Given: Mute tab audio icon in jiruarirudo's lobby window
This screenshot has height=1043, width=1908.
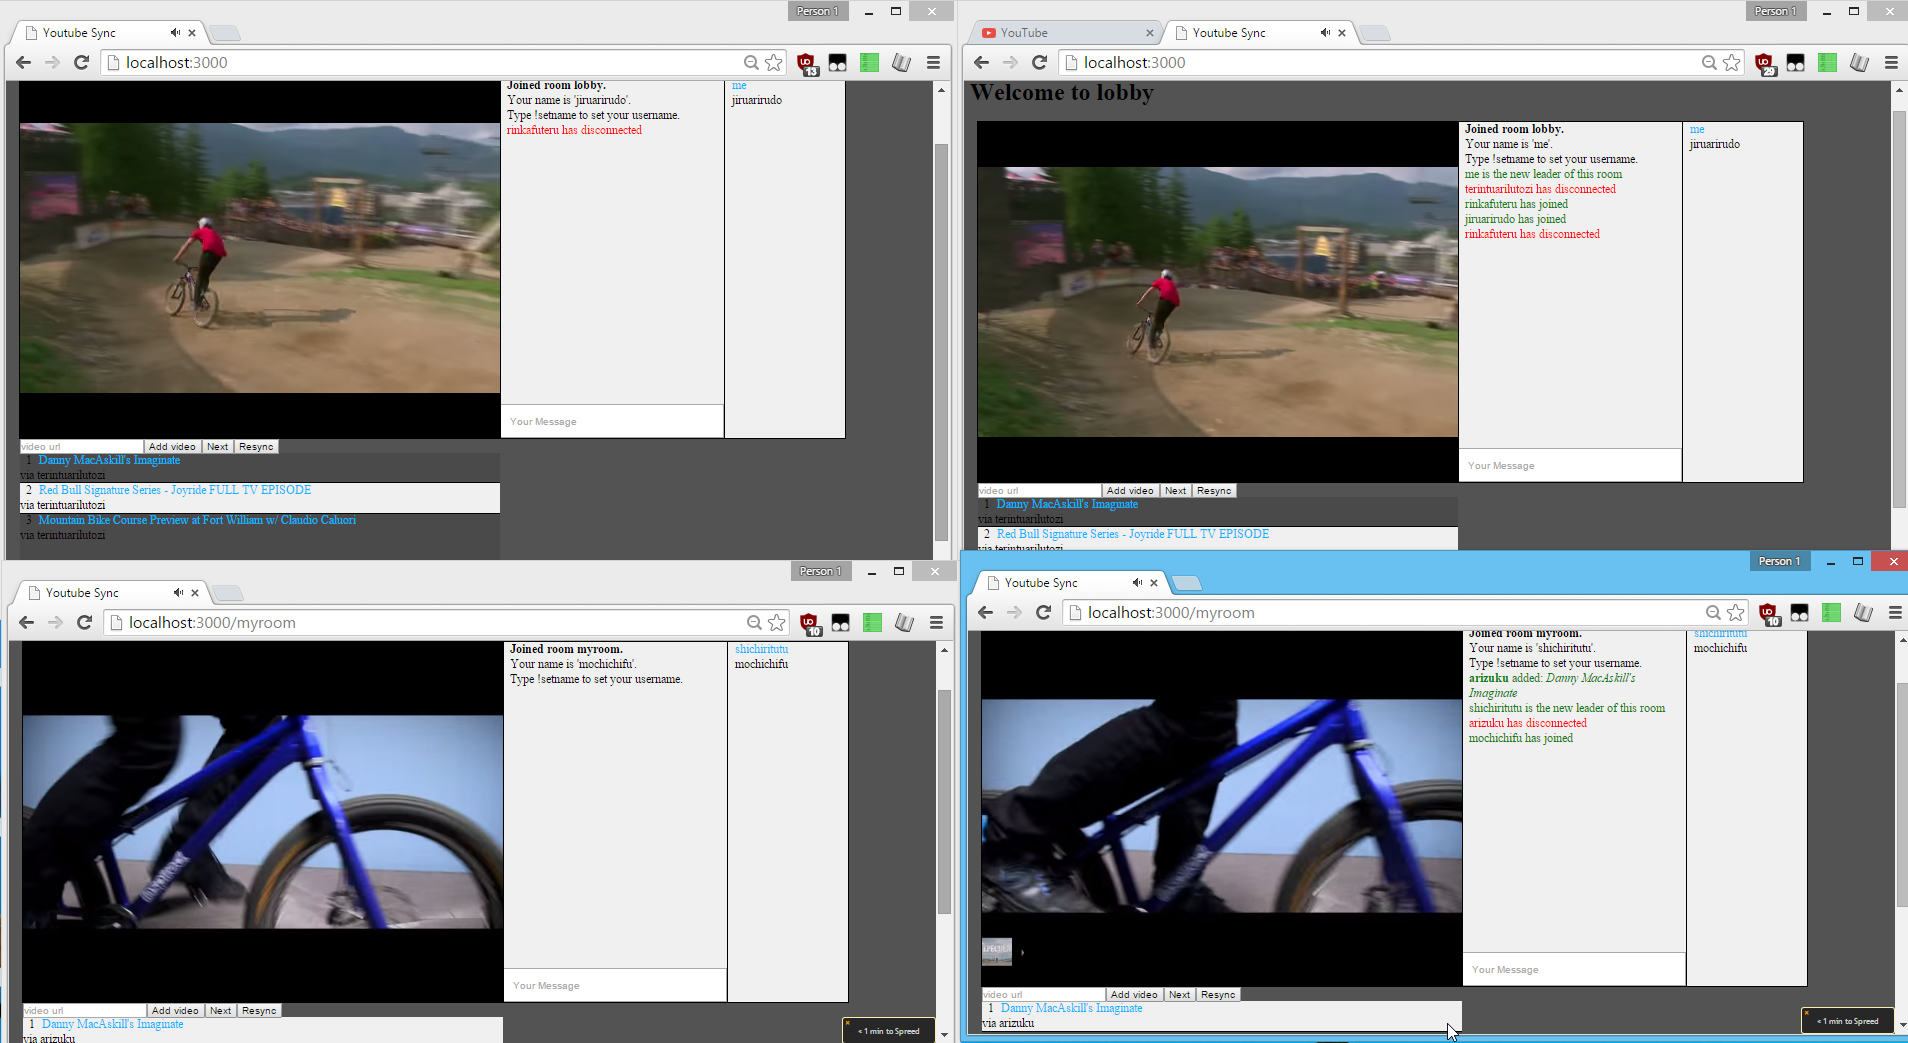Looking at the screenshot, I should 175,33.
